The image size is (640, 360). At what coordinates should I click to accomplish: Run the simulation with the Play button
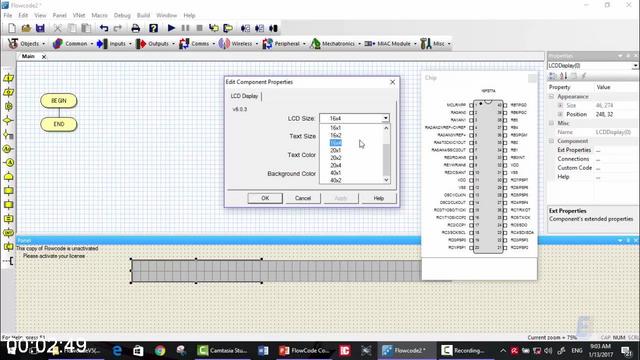[x=171, y=28]
